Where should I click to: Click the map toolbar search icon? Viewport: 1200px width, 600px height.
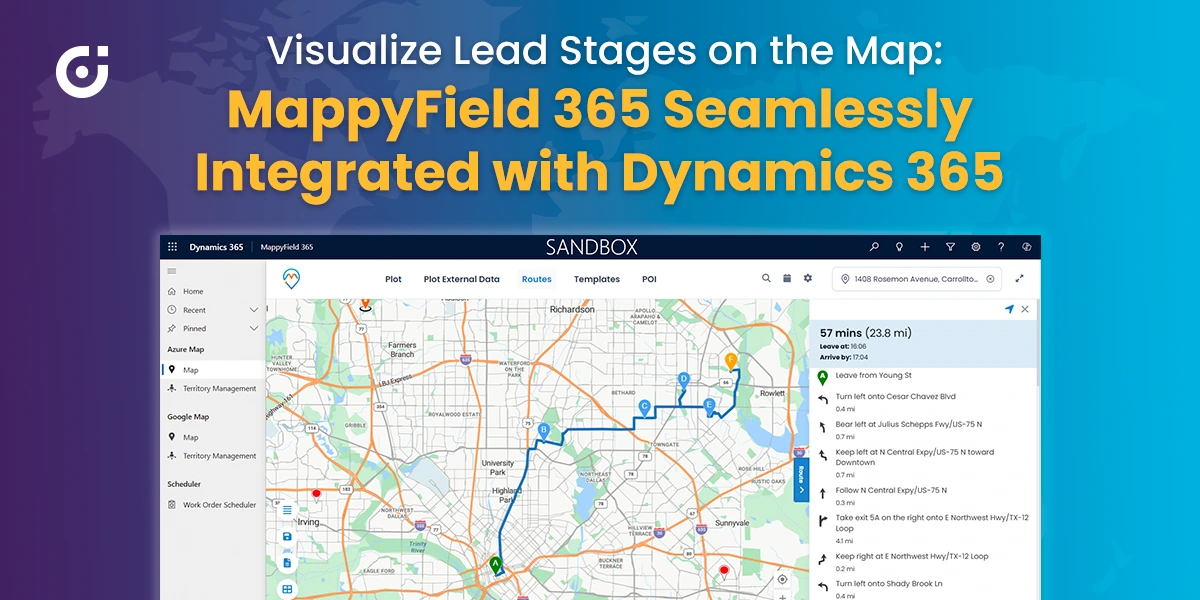(767, 279)
